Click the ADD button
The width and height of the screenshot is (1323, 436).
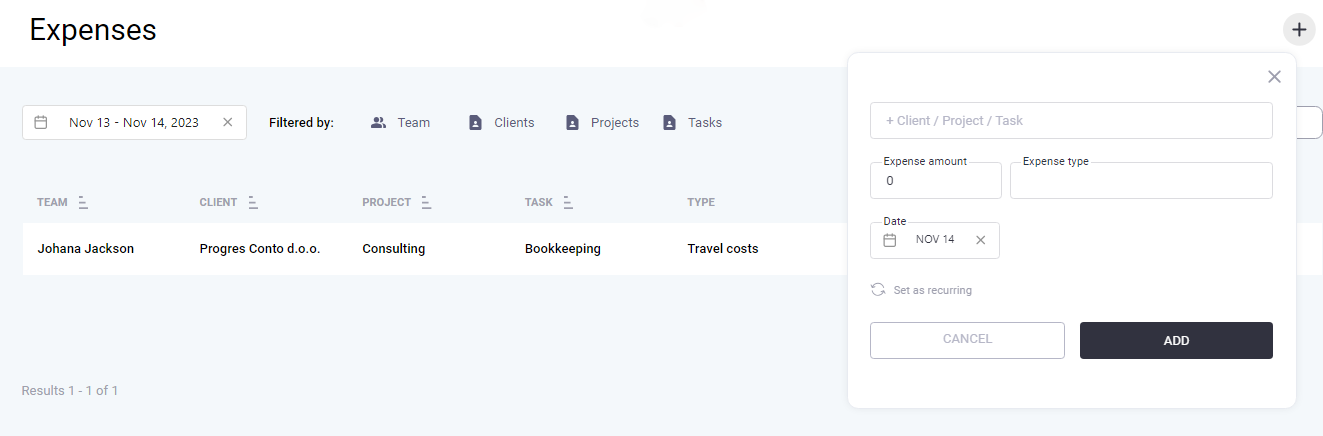1176,340
